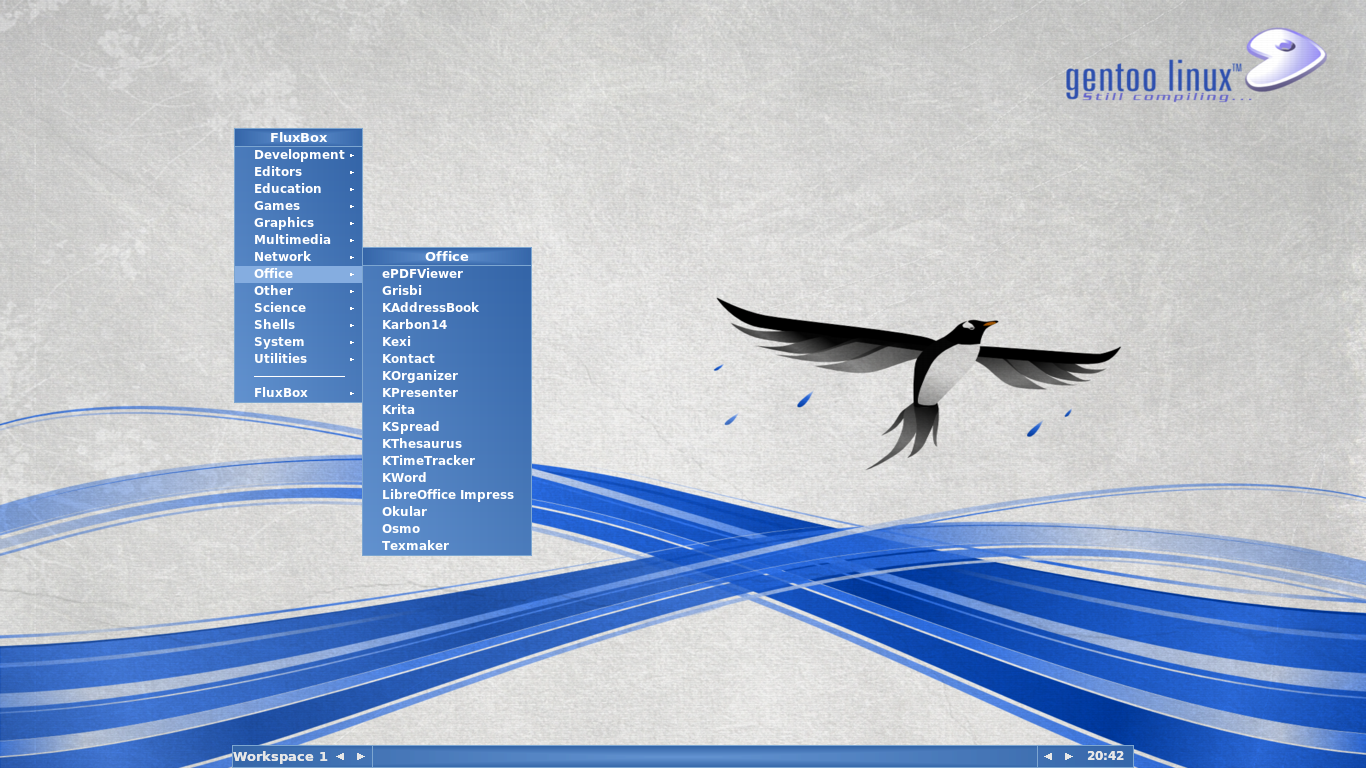Open the Graphics submenu

coord(298,223)
